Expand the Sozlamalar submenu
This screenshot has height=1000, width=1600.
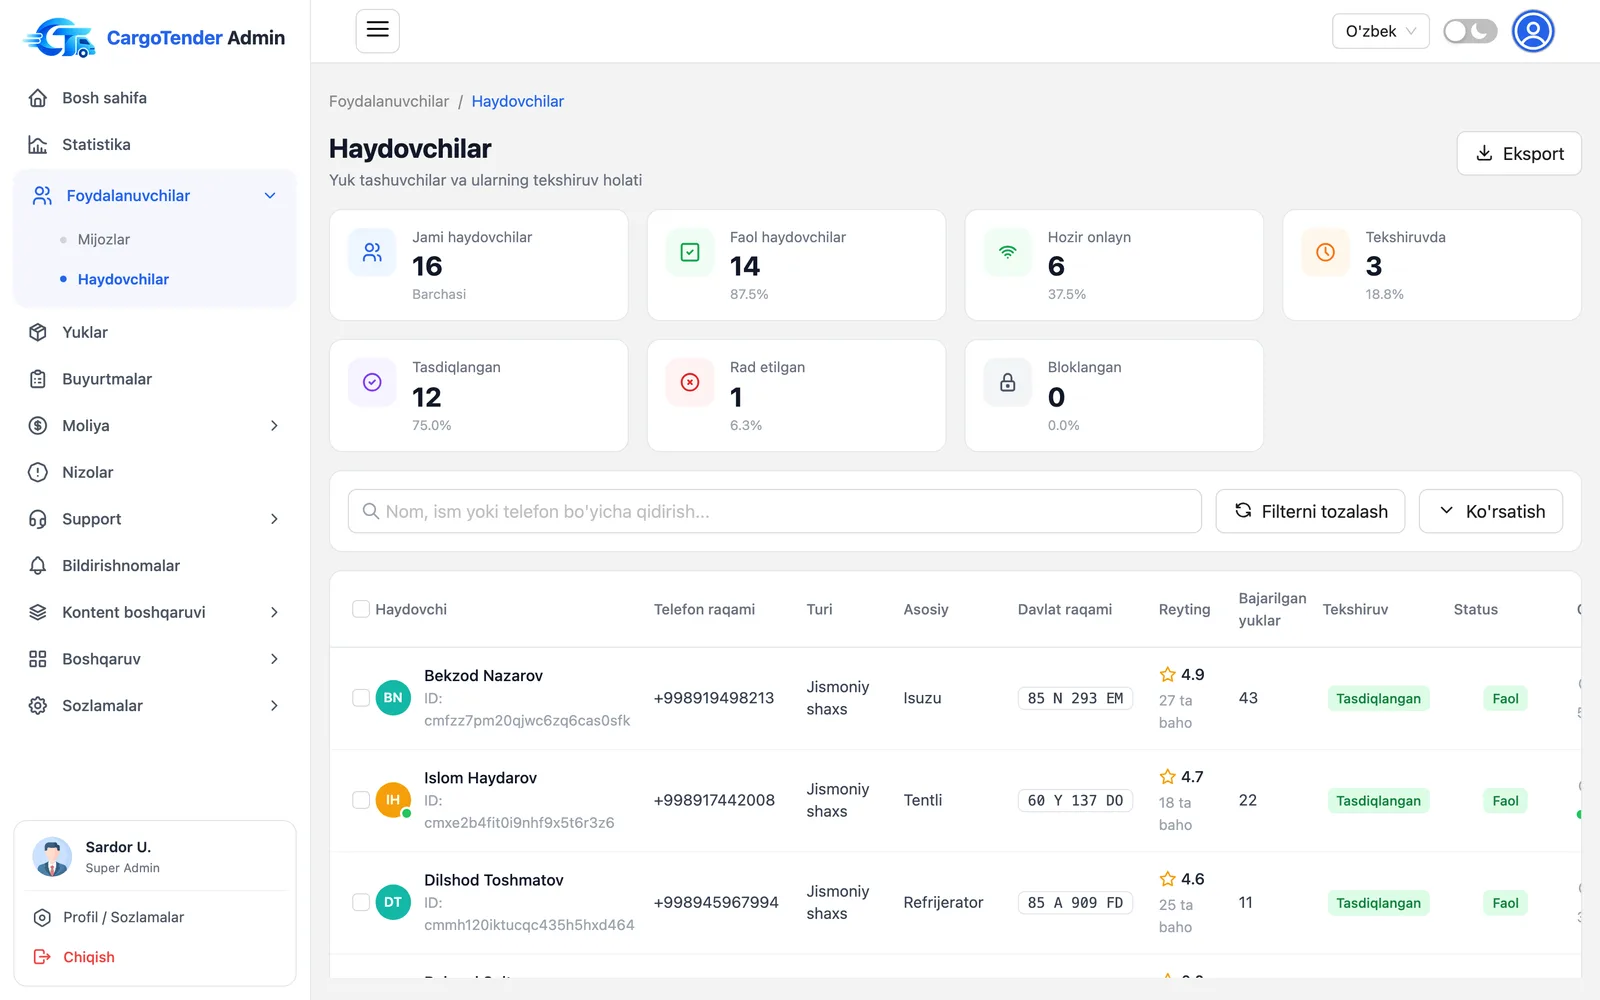155,706
